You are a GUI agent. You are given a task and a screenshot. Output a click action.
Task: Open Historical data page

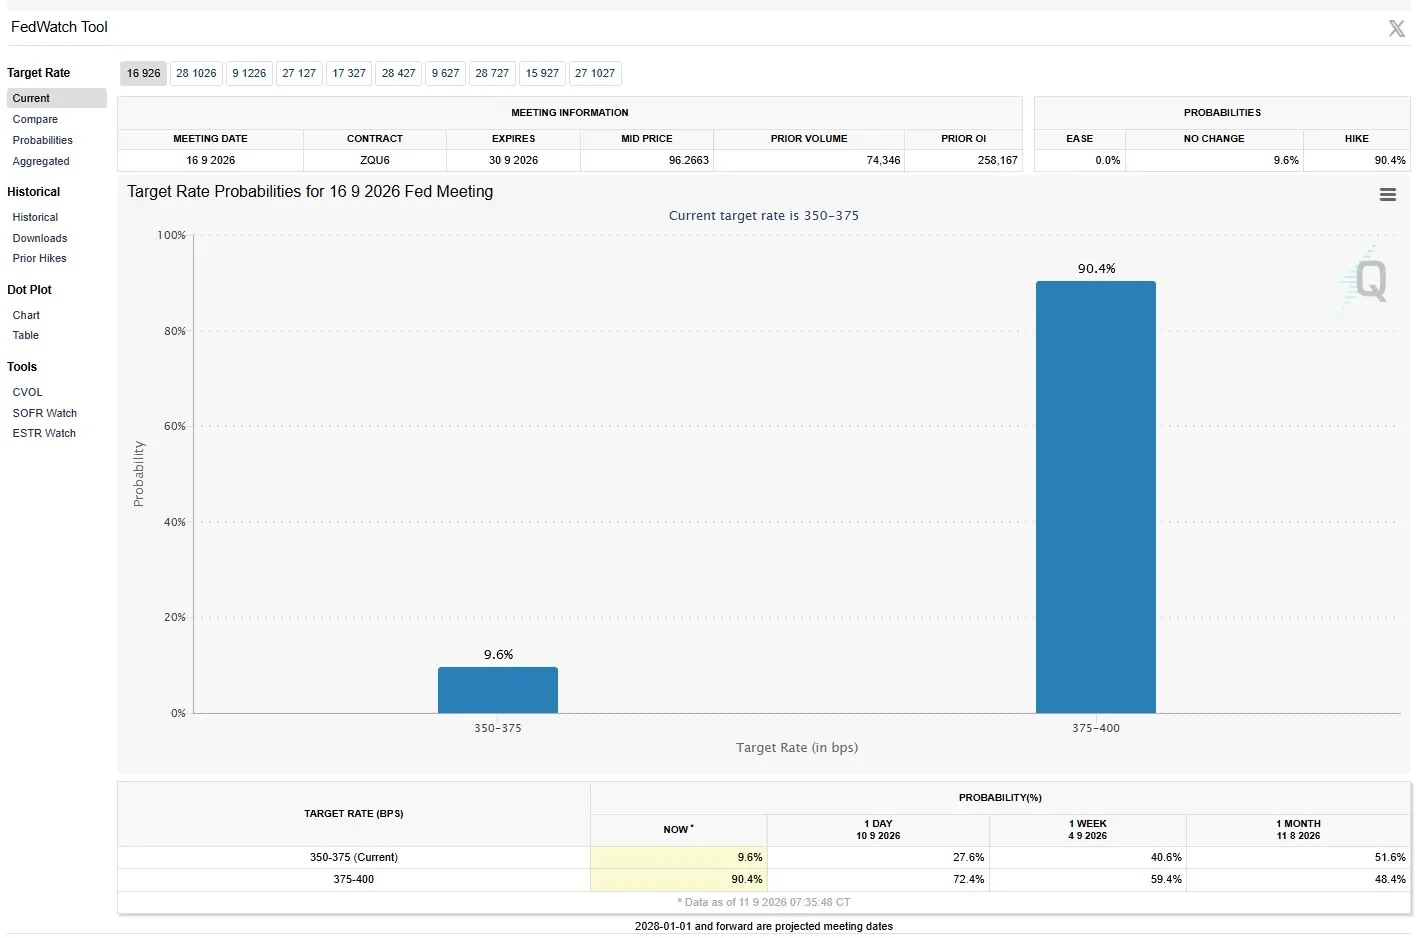[x=35, y=217]
